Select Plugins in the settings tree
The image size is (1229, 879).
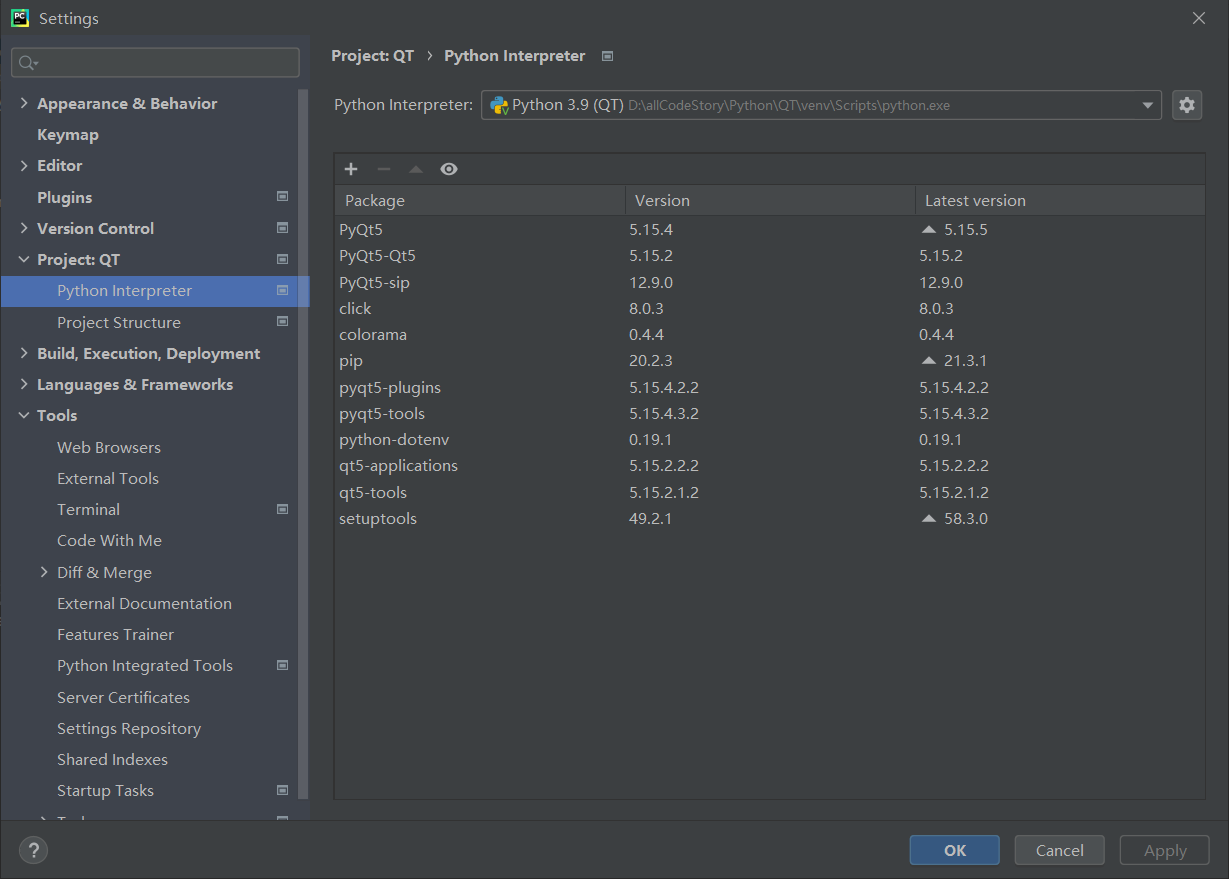64,197
